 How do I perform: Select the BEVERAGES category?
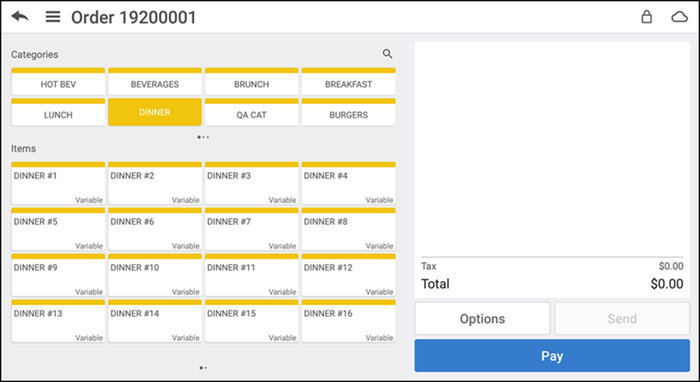click(x=155, y=82)
